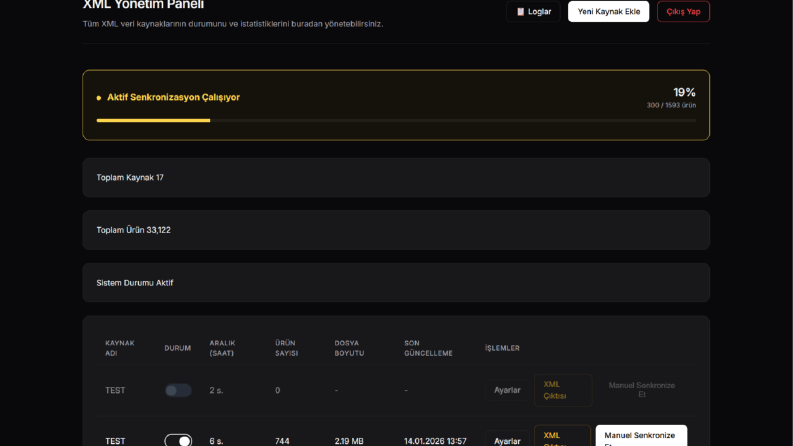Click the XML Yönetim Paneli title
793x446 pixels.
click(x=143, y=5)
